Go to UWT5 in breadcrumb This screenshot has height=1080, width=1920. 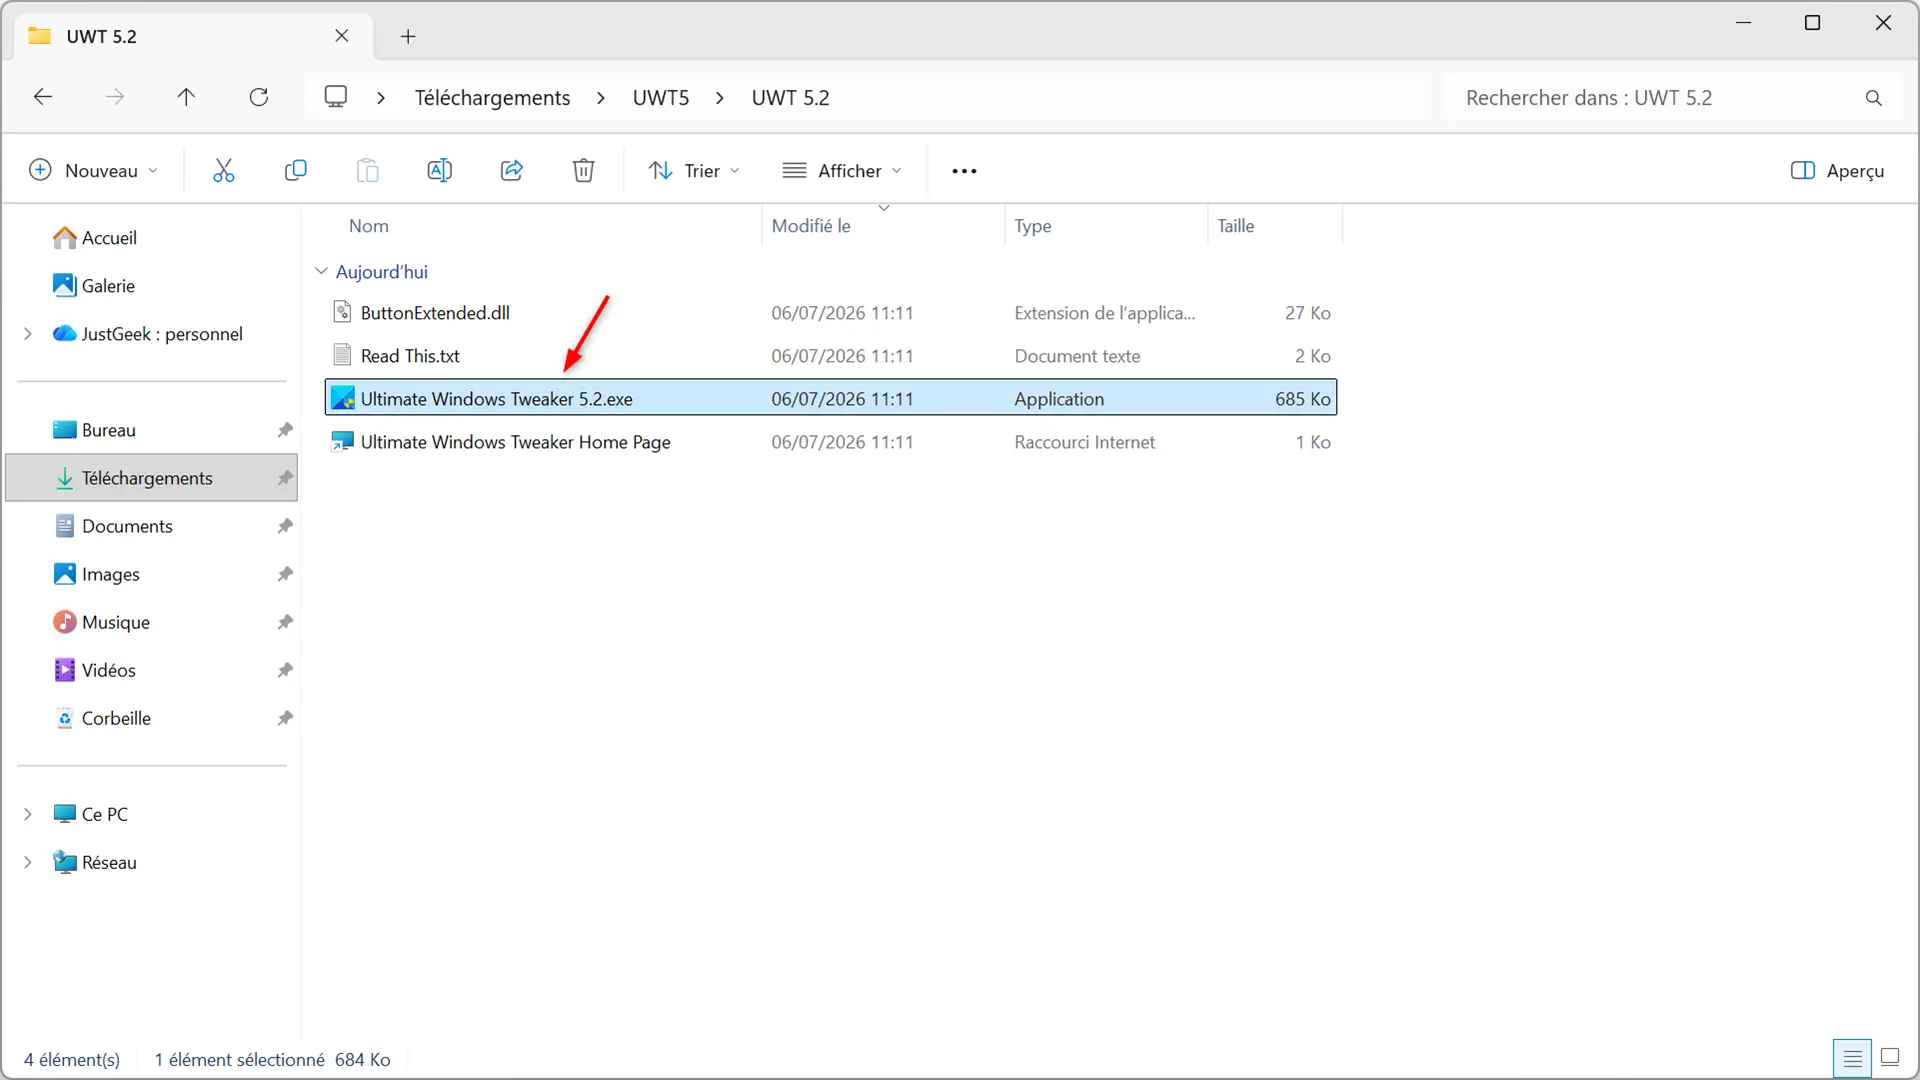tap(661, 98)
